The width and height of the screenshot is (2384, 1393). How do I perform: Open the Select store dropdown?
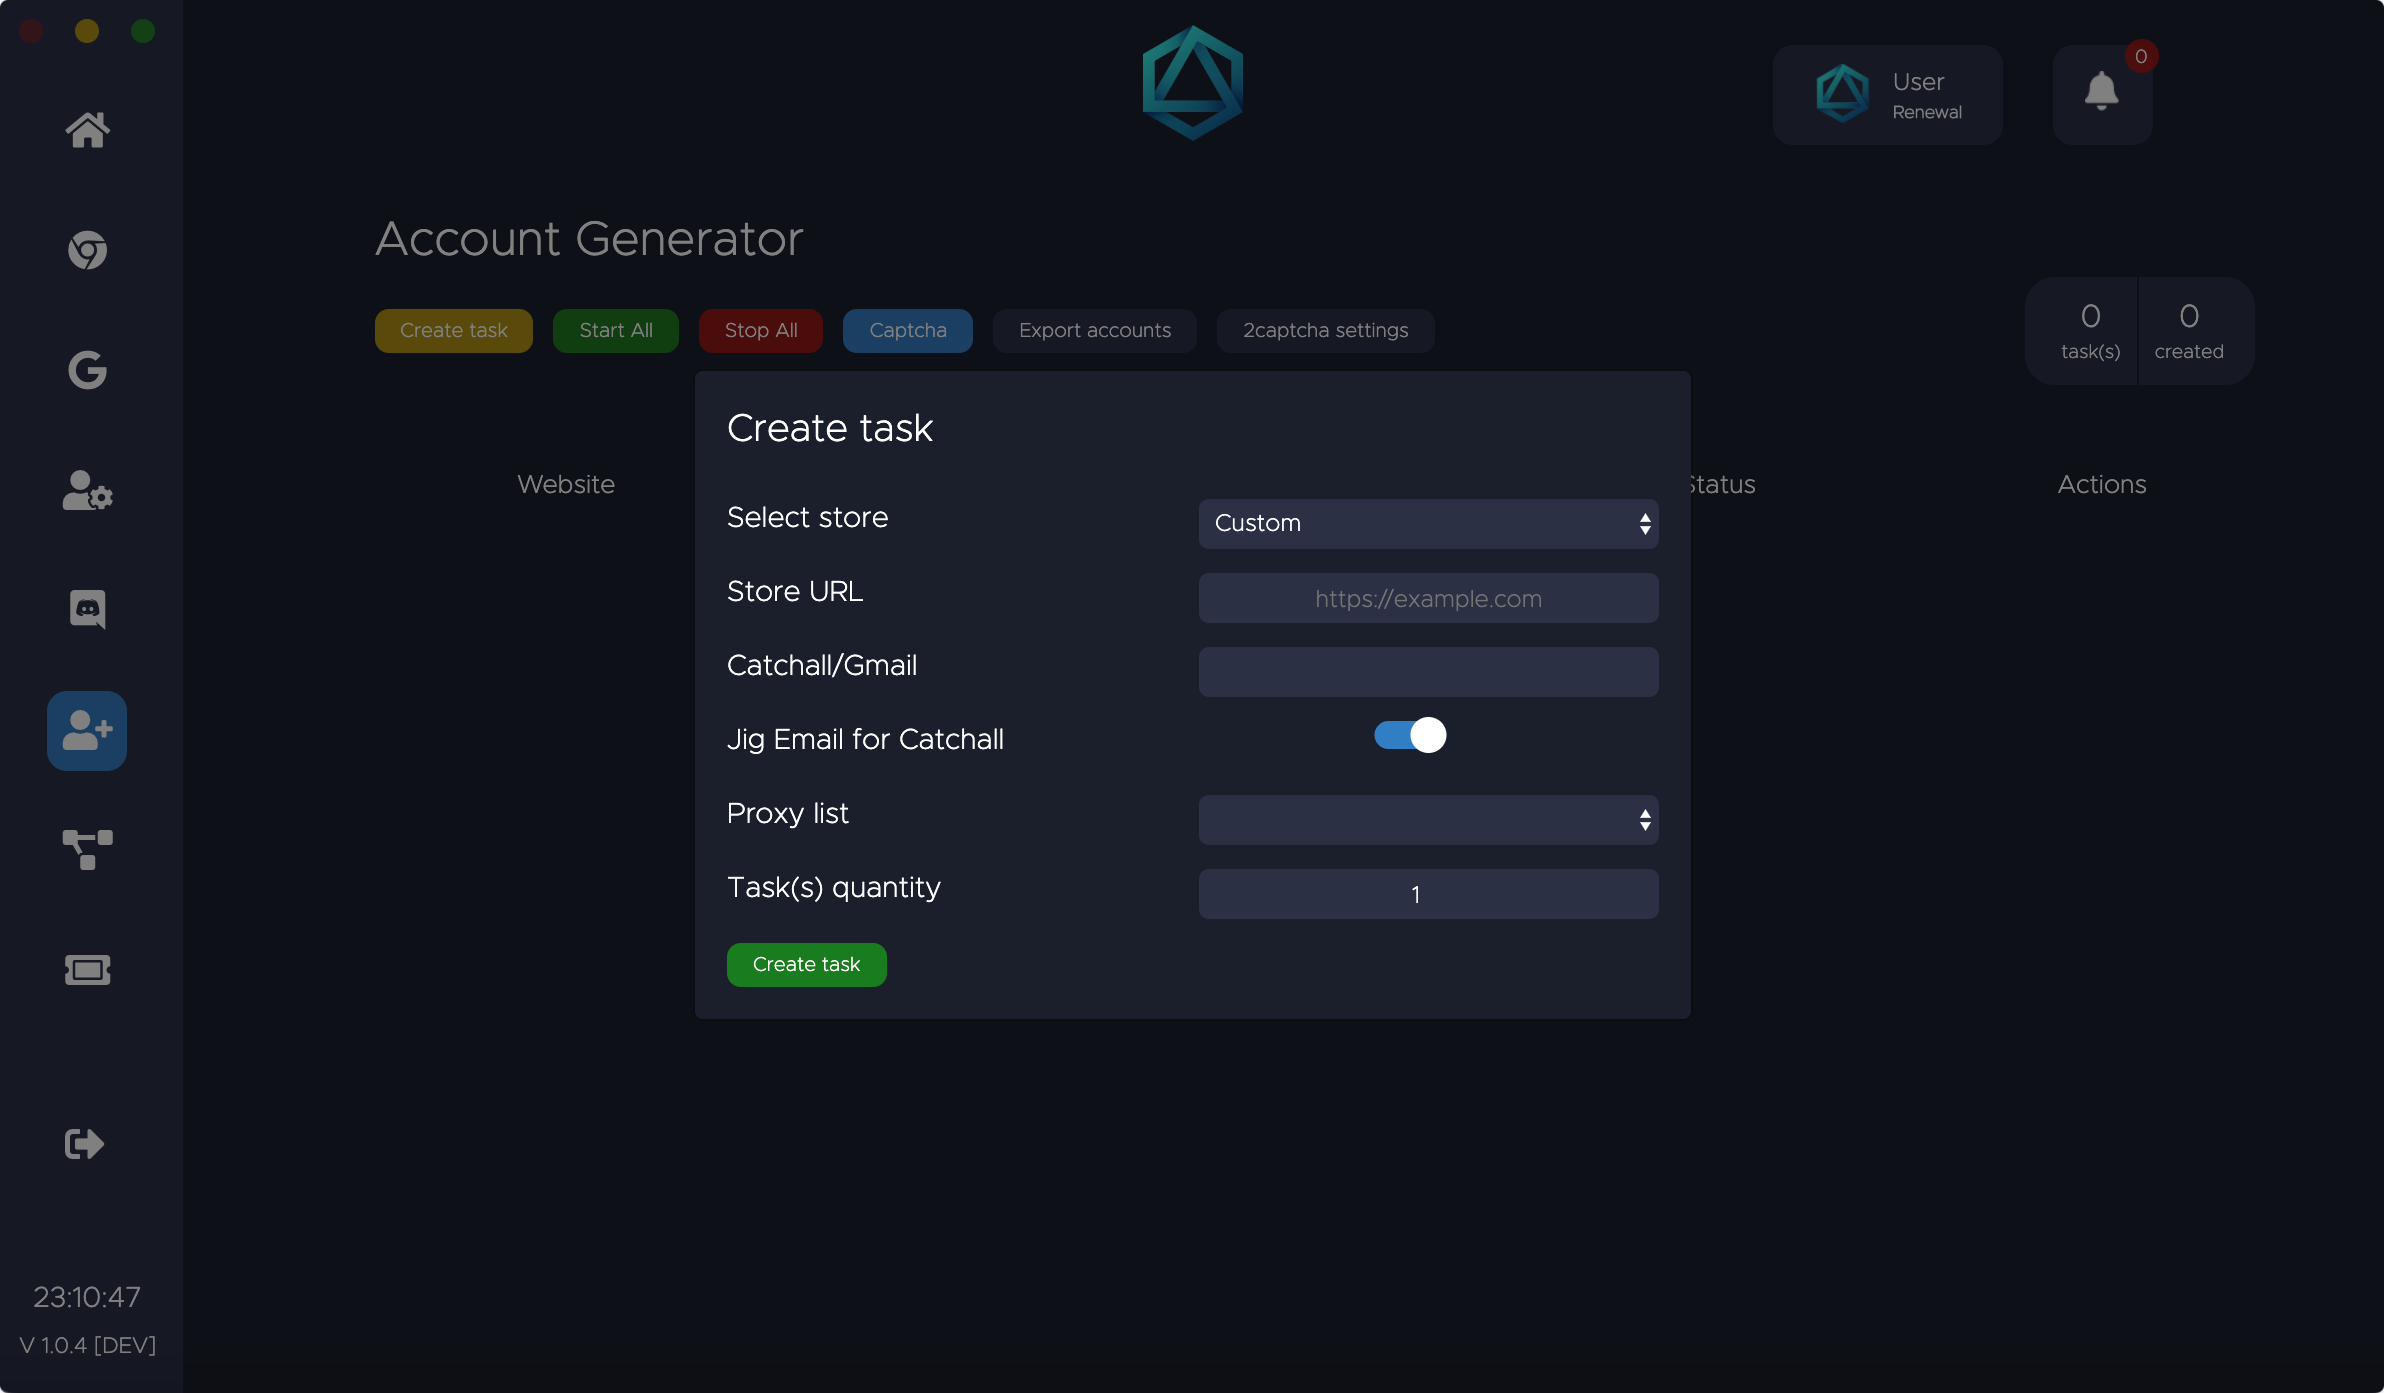tap(1427, 524)
